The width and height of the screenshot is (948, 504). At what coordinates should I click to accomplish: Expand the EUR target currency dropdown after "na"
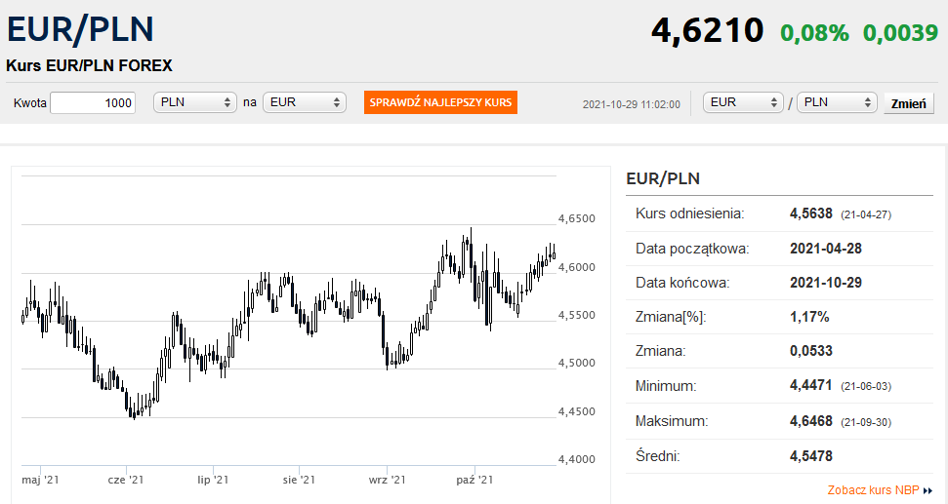coord(304,103)
